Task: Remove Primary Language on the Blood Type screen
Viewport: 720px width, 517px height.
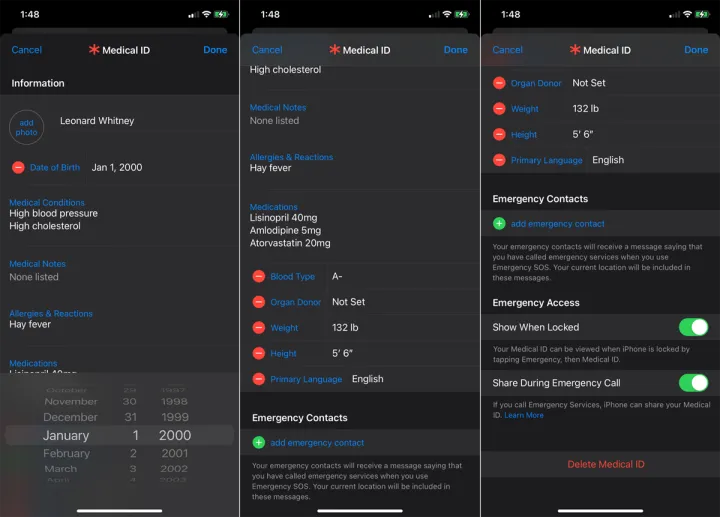Action: [259, 379]
